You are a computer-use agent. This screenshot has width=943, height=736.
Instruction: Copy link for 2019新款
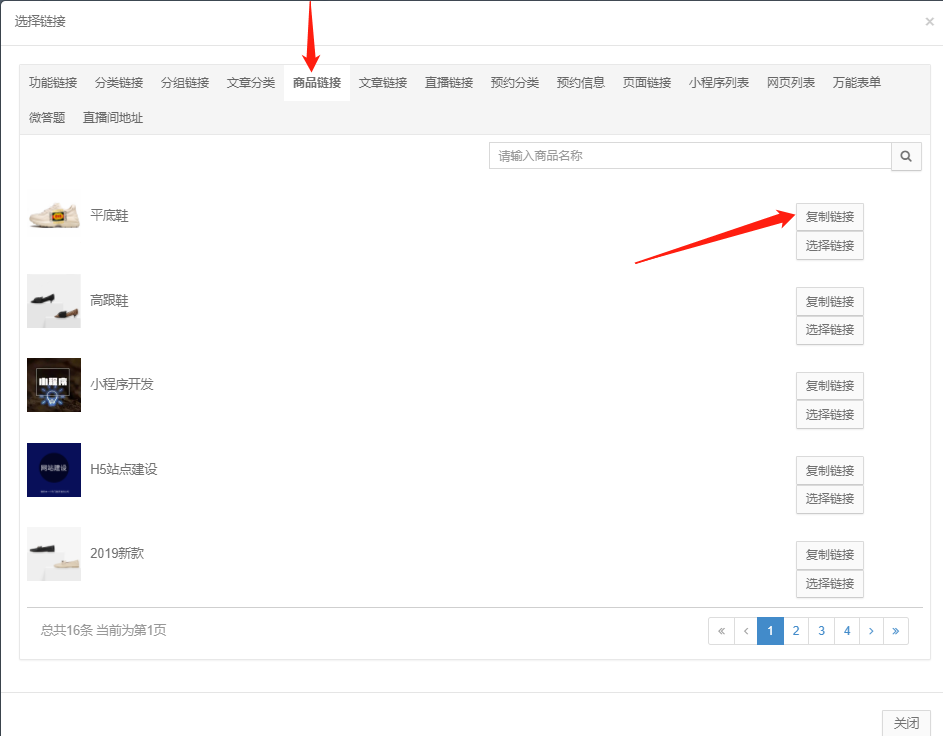830,555
